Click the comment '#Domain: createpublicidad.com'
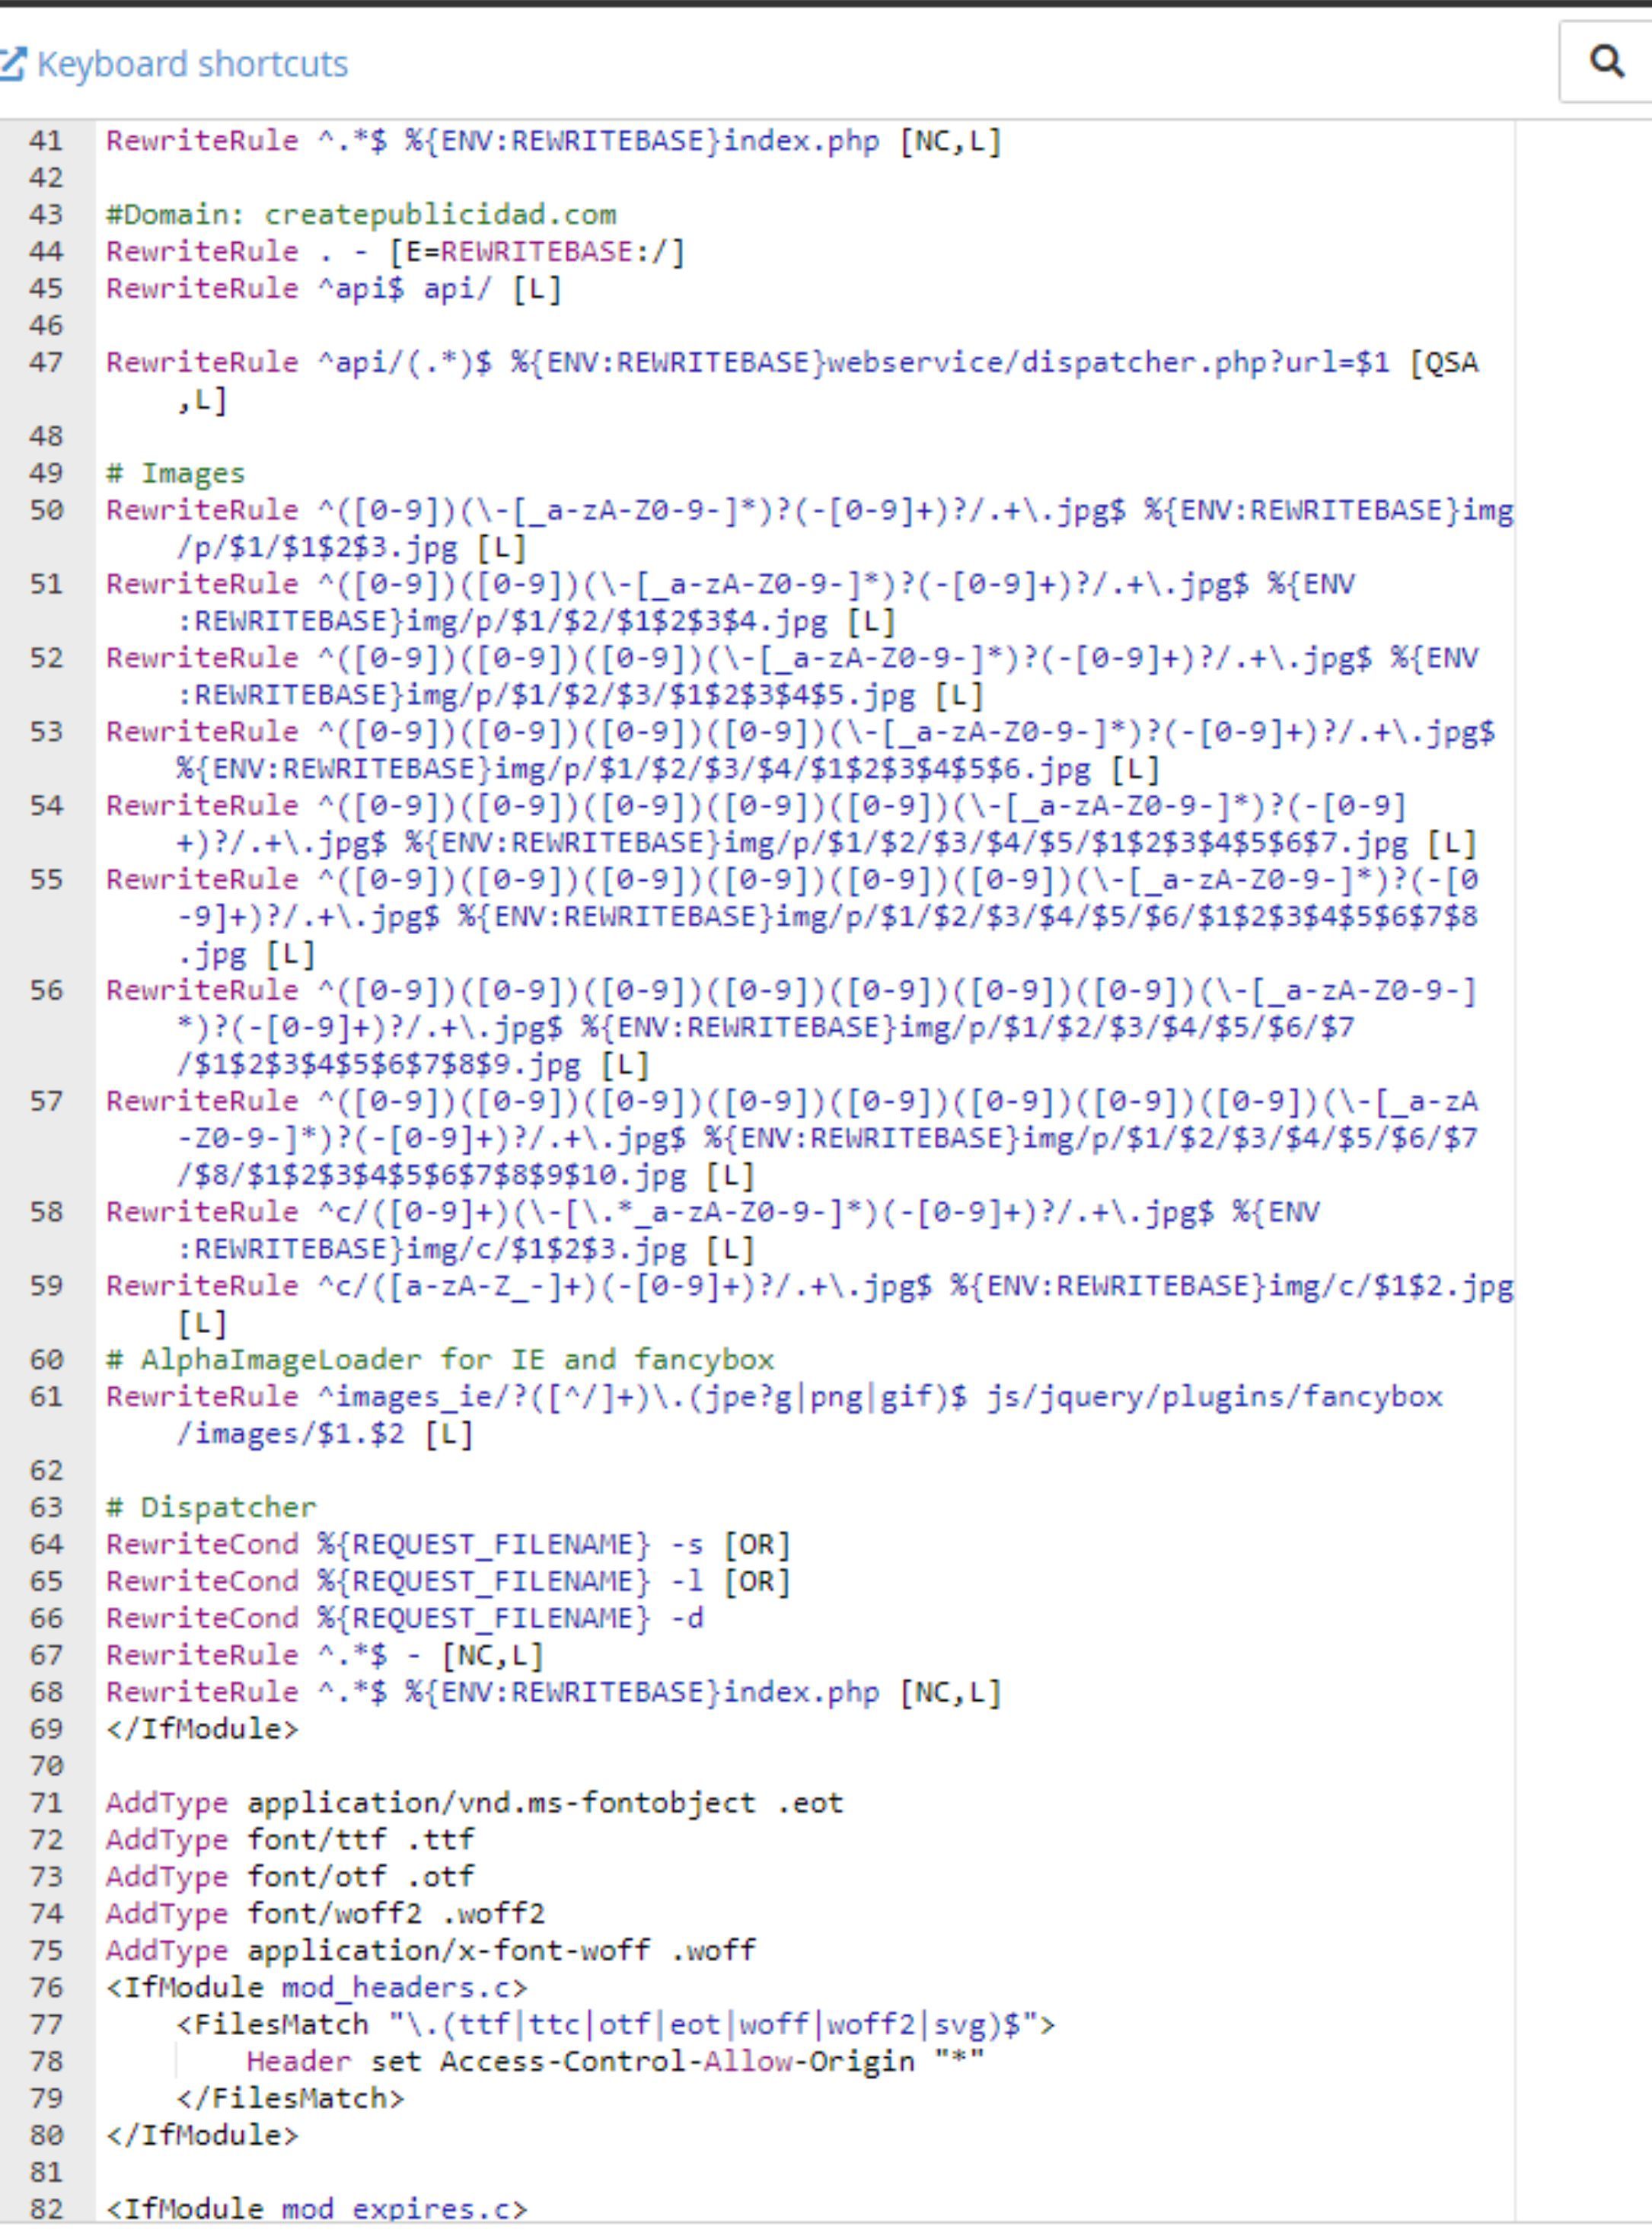Screen dimensions: 1652x2236 pyautogui.click(x=361, y=215)
